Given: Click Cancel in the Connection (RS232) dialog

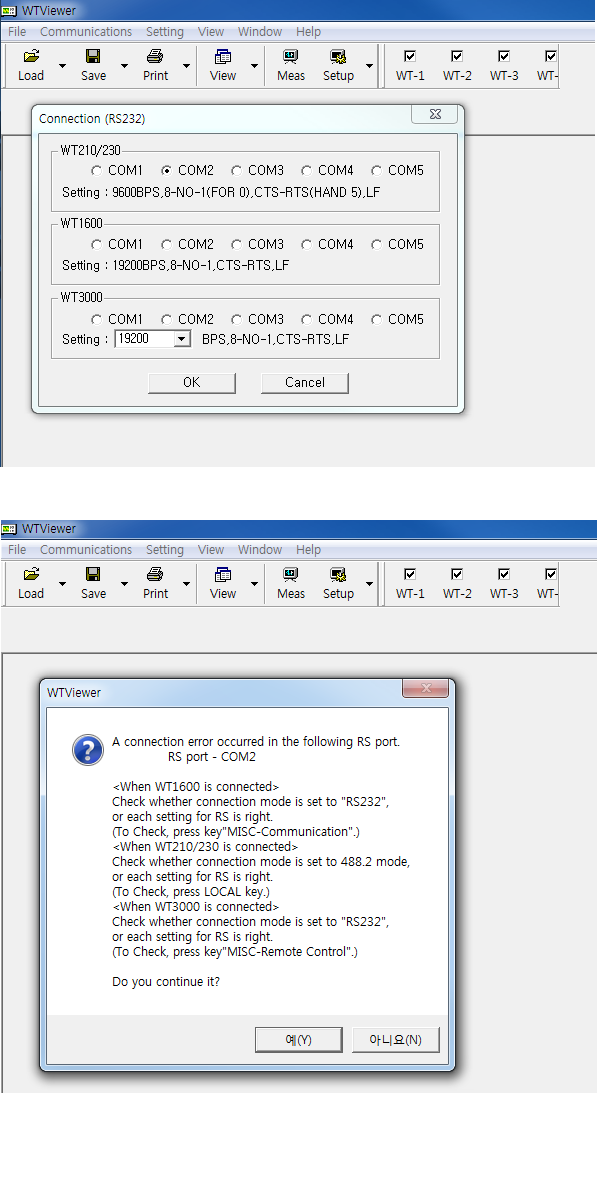Looking at the screenshot, I should point(305,382).
